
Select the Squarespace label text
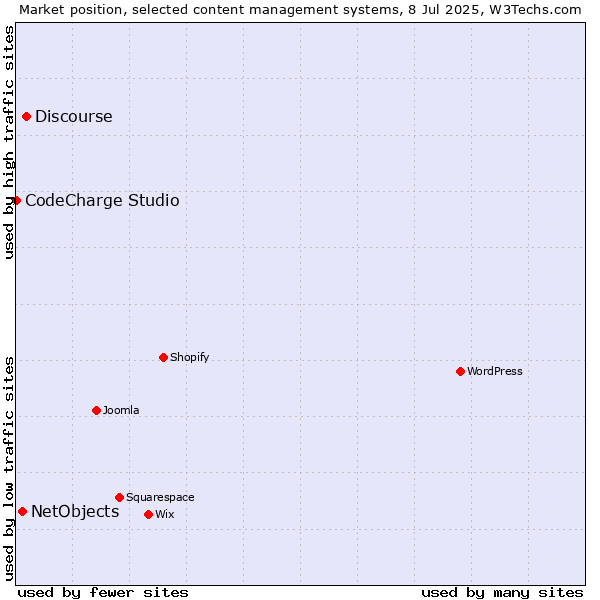[160, 497]
